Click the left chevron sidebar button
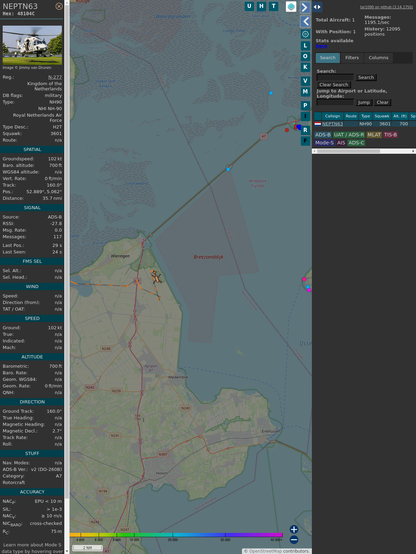Viewport: 416px width, 554px height. pyautogui.click(x=305, y=22)
